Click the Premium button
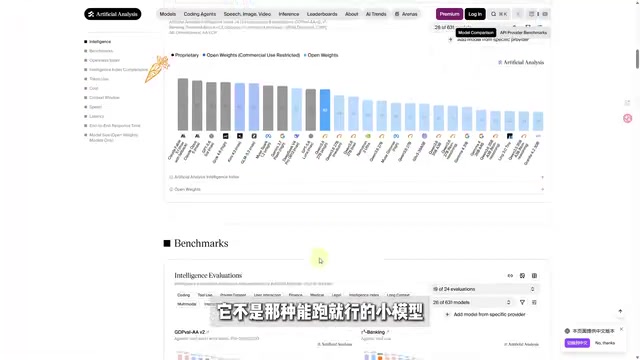Screen dimensions: 640x360 (x=449, y=14)
